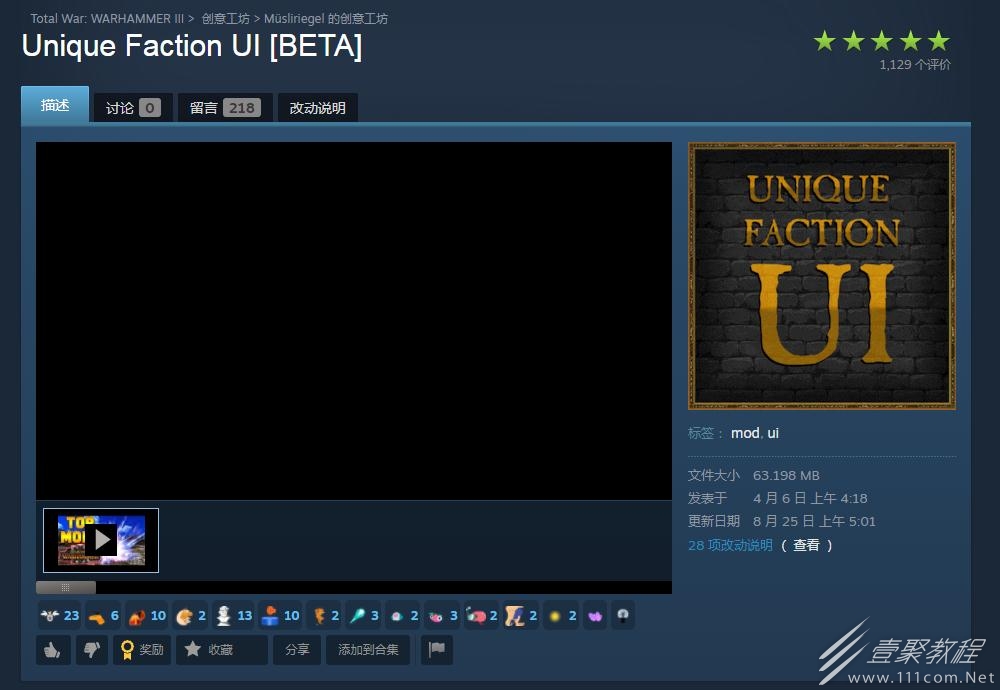Switch to the 讨论 discussions tab
The width and height of the screenshot is (1000, 690).
pos(133,108)
